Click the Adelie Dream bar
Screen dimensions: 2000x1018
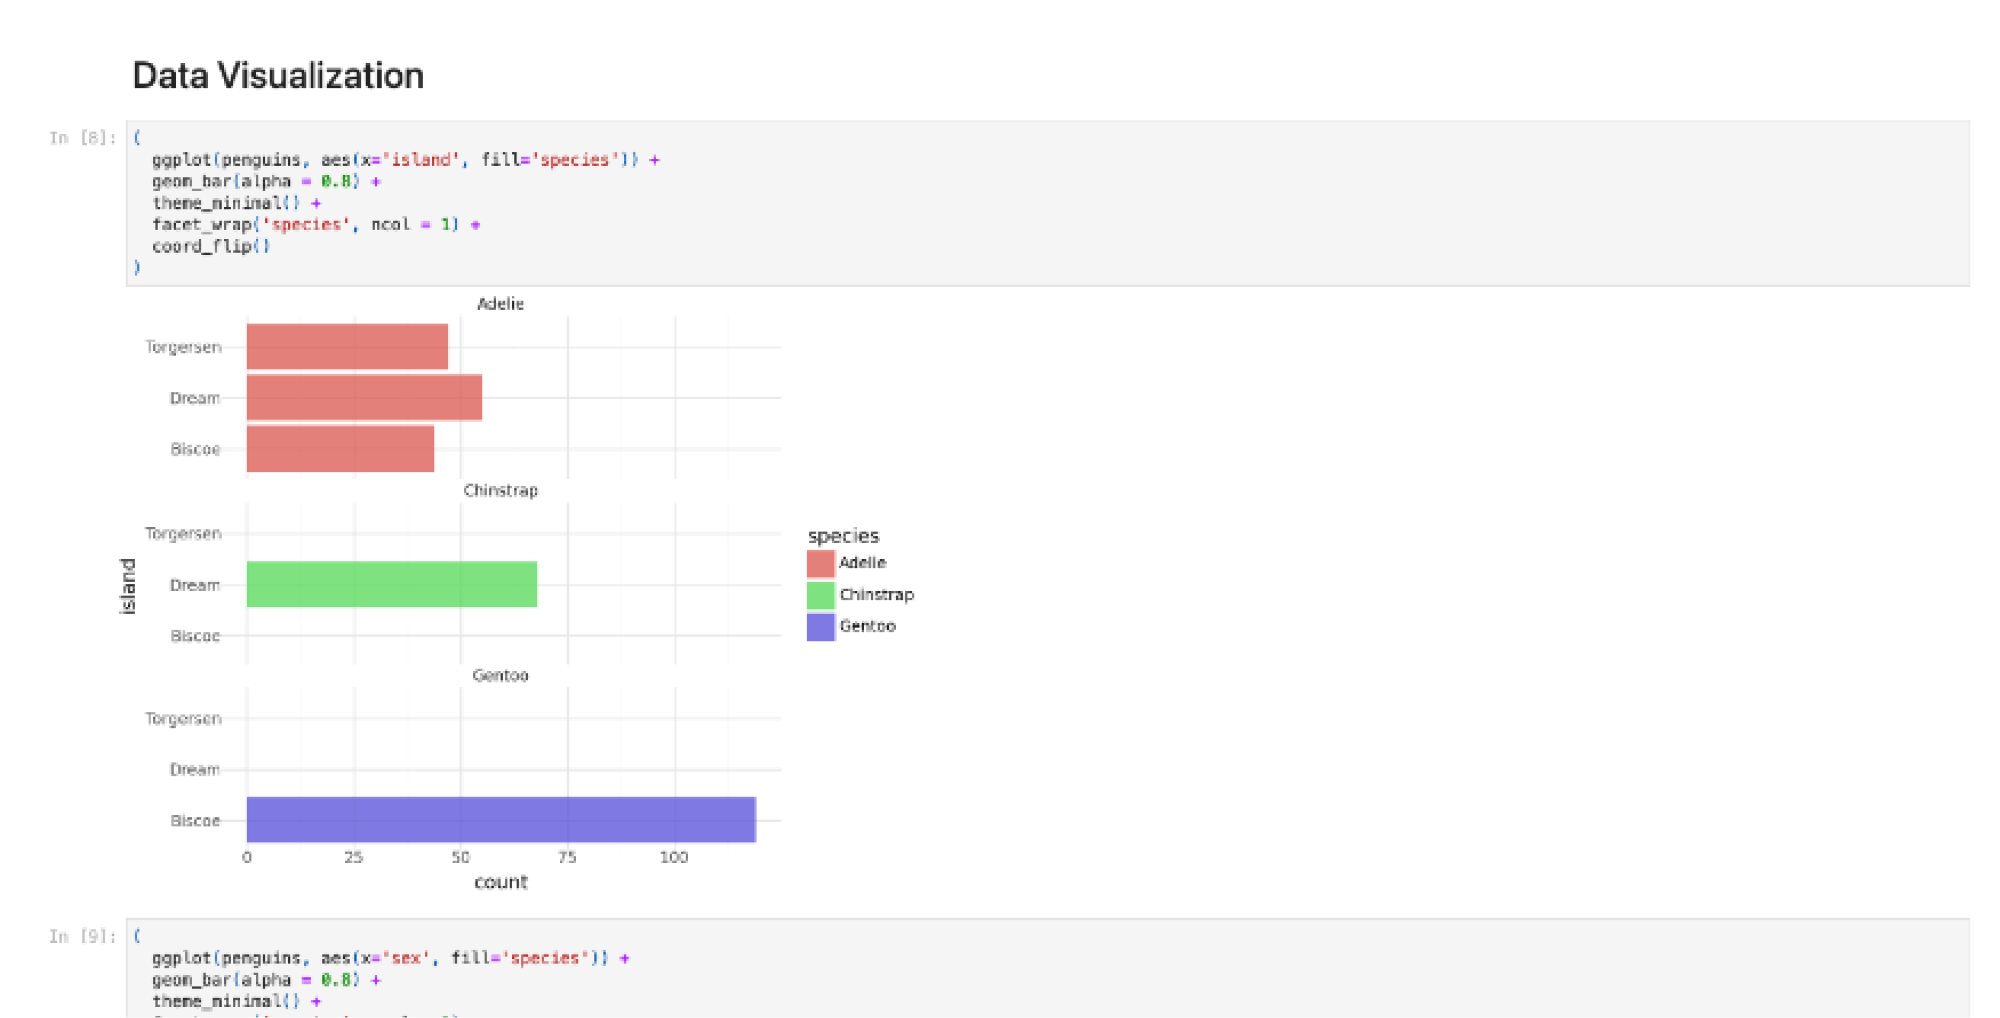pyautogui.click(x=364, y=398)
